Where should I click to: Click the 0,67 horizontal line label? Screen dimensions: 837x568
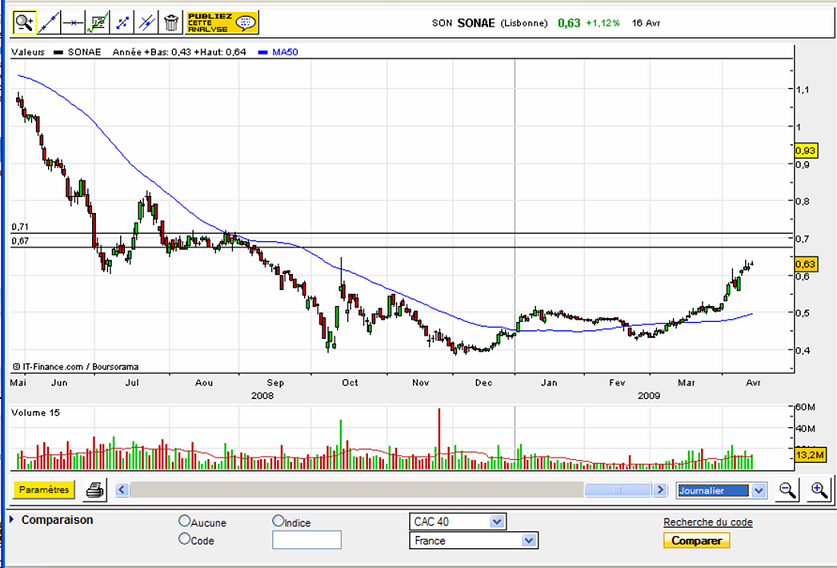[x=20, y=241]
